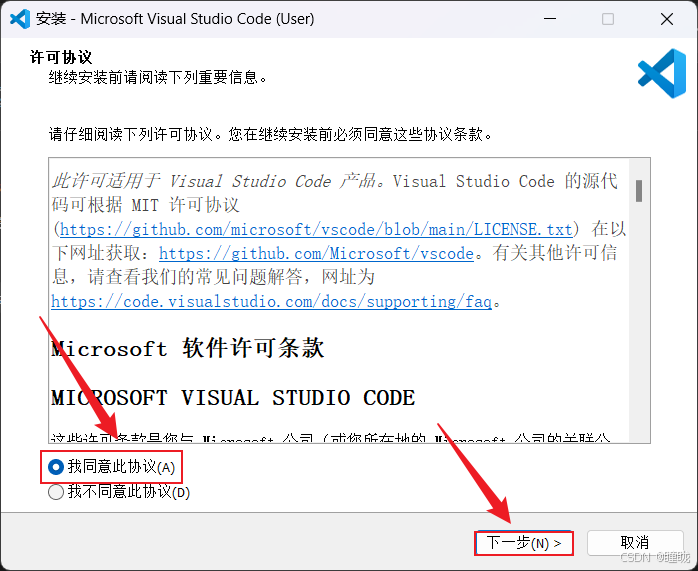Choose the "我不同意此协议(D)" option
Viewport: 698px width, 571px height.
tap(119, 492)
